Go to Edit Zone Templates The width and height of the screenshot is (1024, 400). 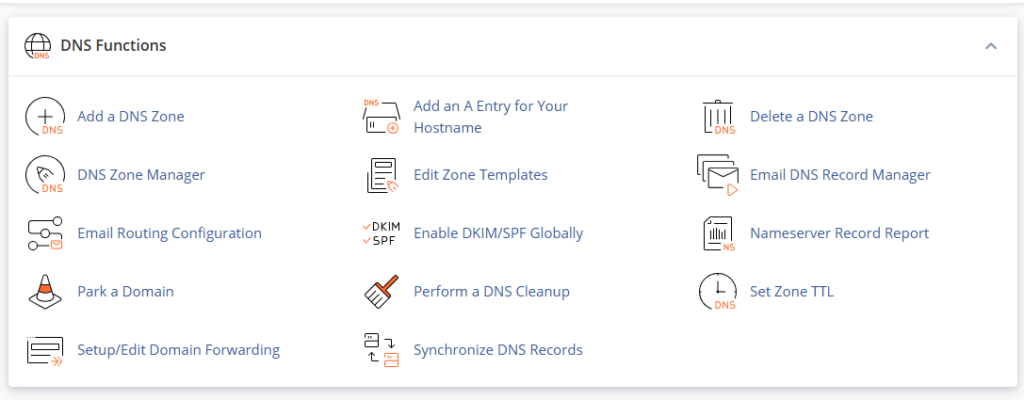pyautogui.click(x=481, y=175)
